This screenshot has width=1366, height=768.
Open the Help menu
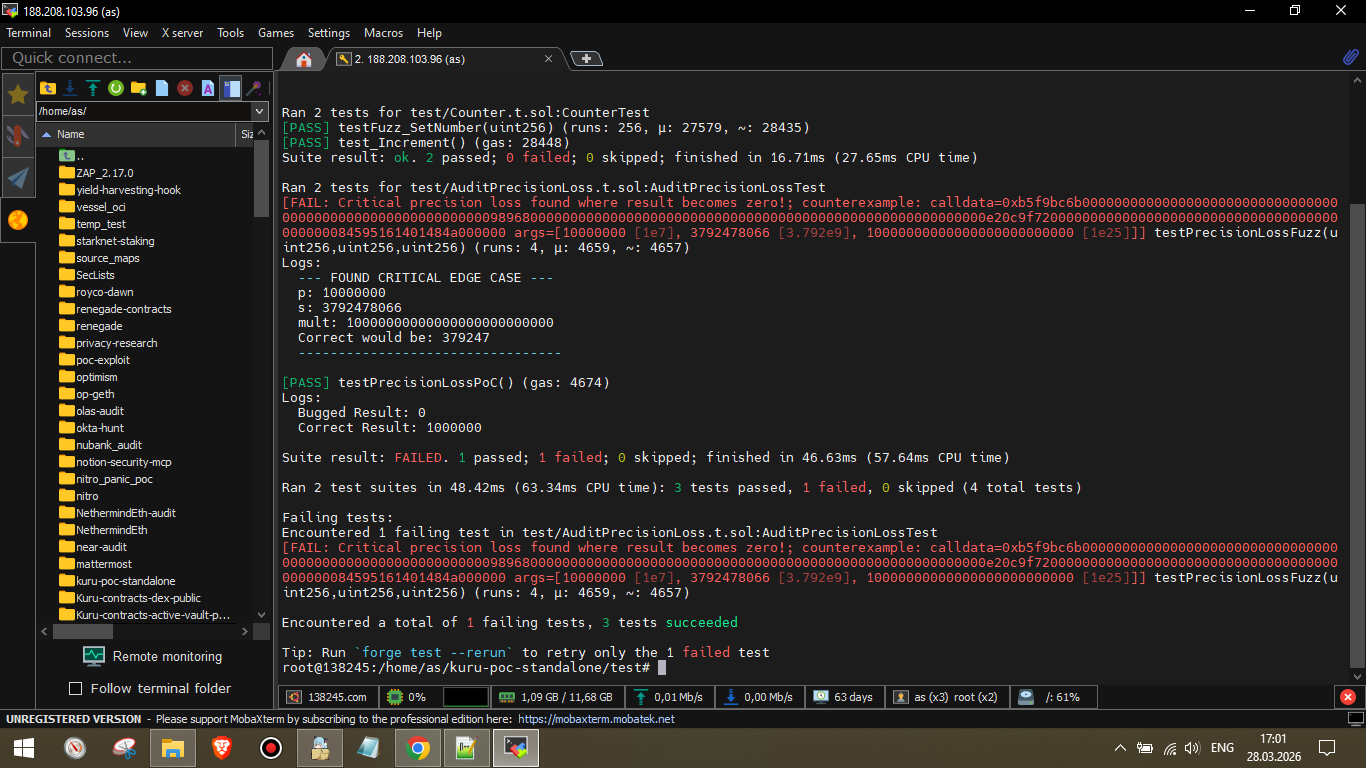pos(429,33)
